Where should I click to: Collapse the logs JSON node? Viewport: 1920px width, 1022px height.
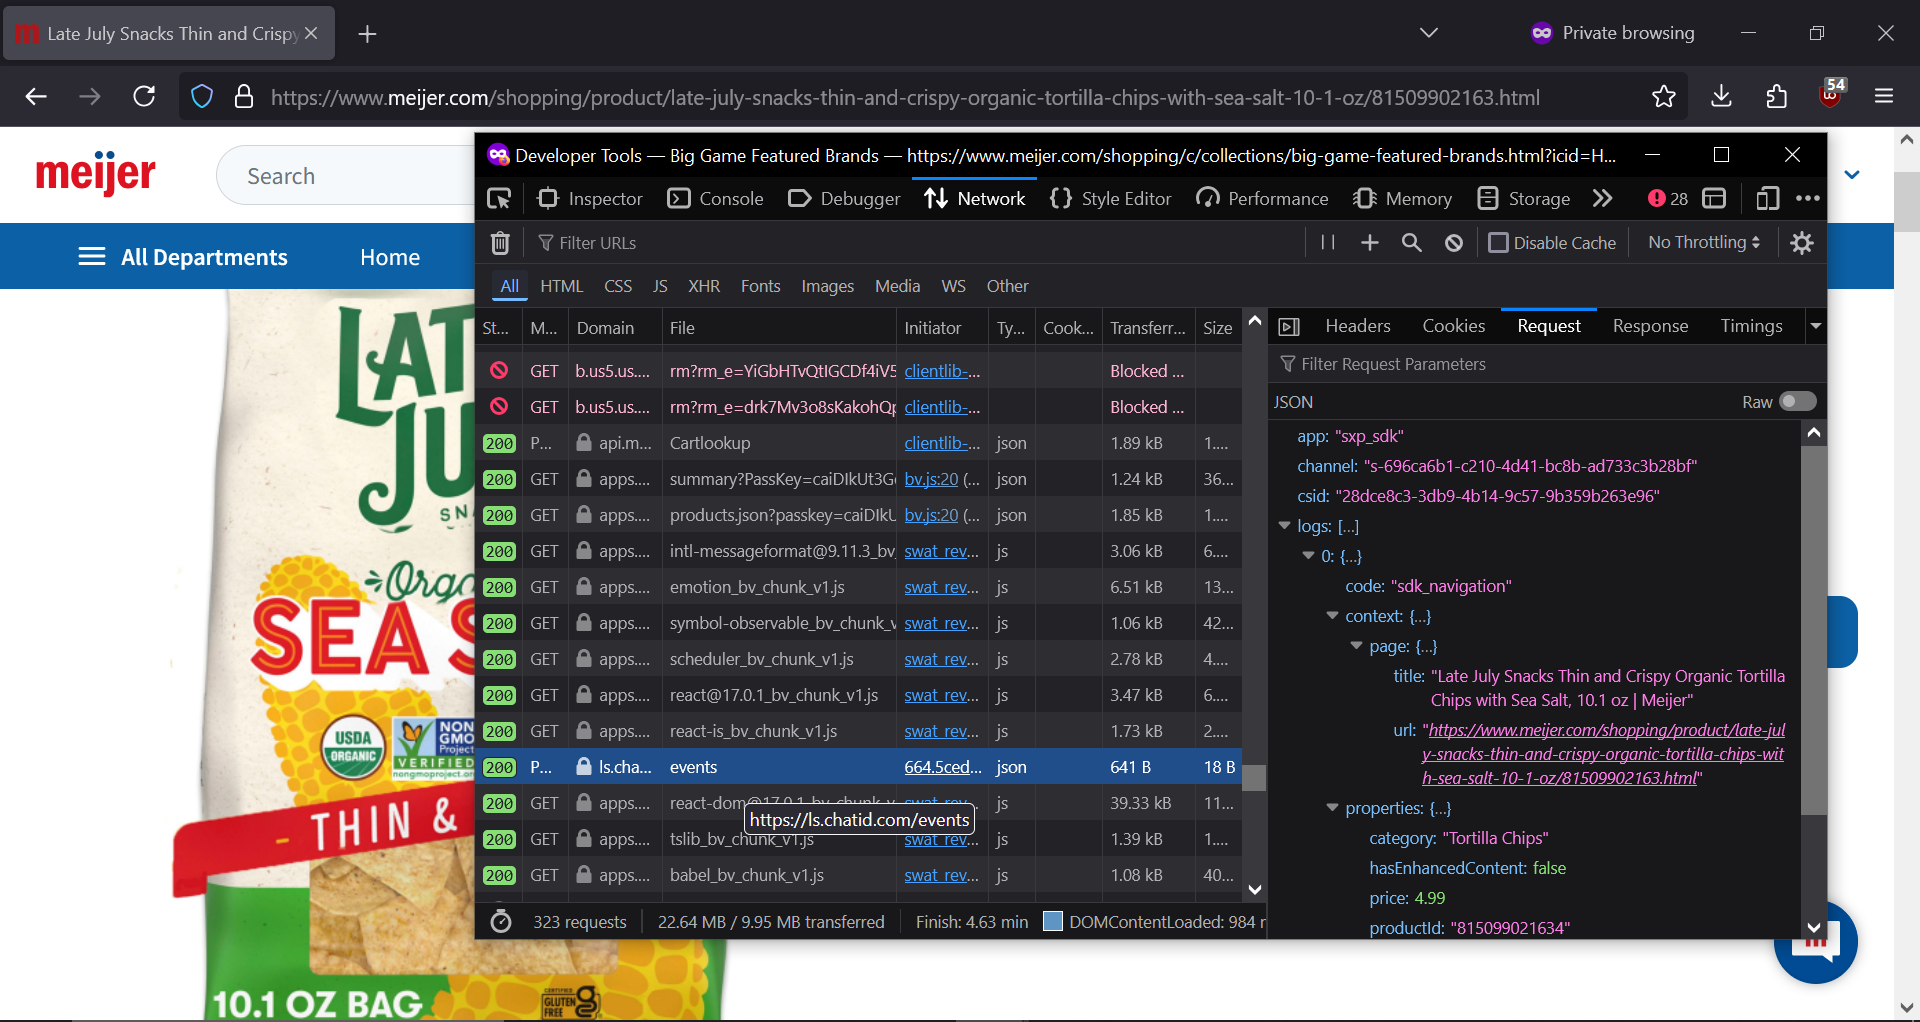click(x=1285, y=525)
